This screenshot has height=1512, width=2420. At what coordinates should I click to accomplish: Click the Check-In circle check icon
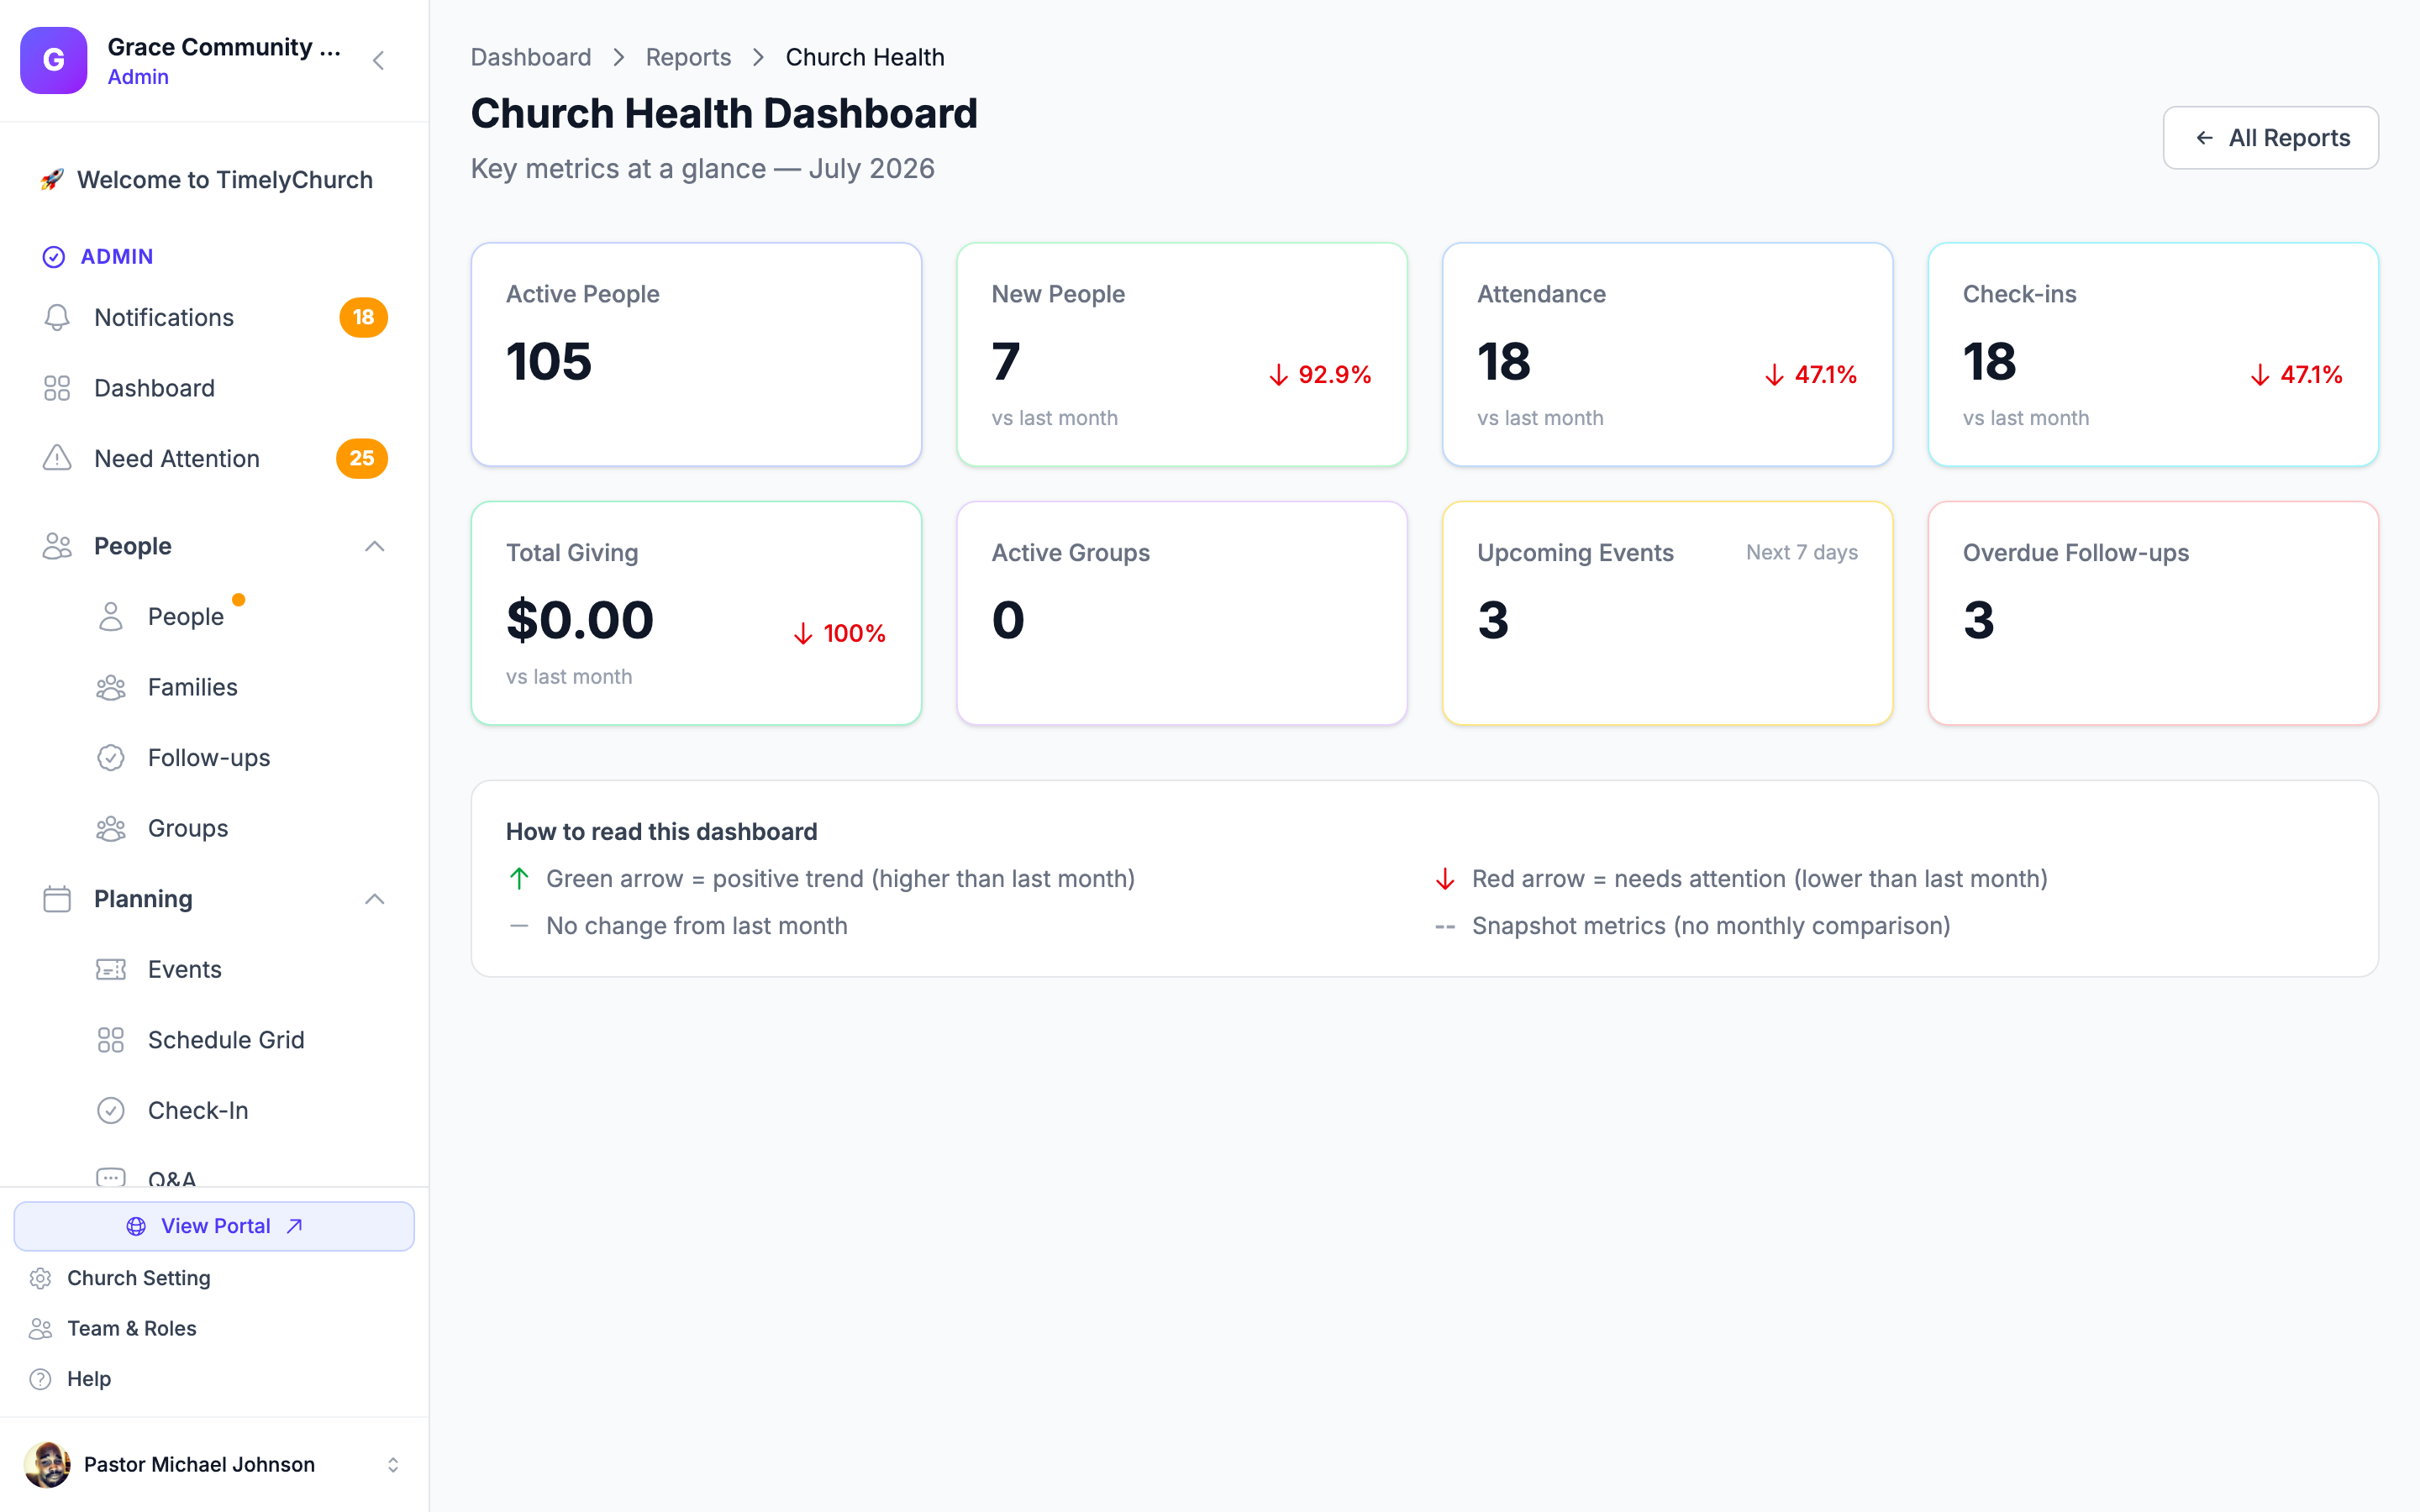tap(111, 1110)
